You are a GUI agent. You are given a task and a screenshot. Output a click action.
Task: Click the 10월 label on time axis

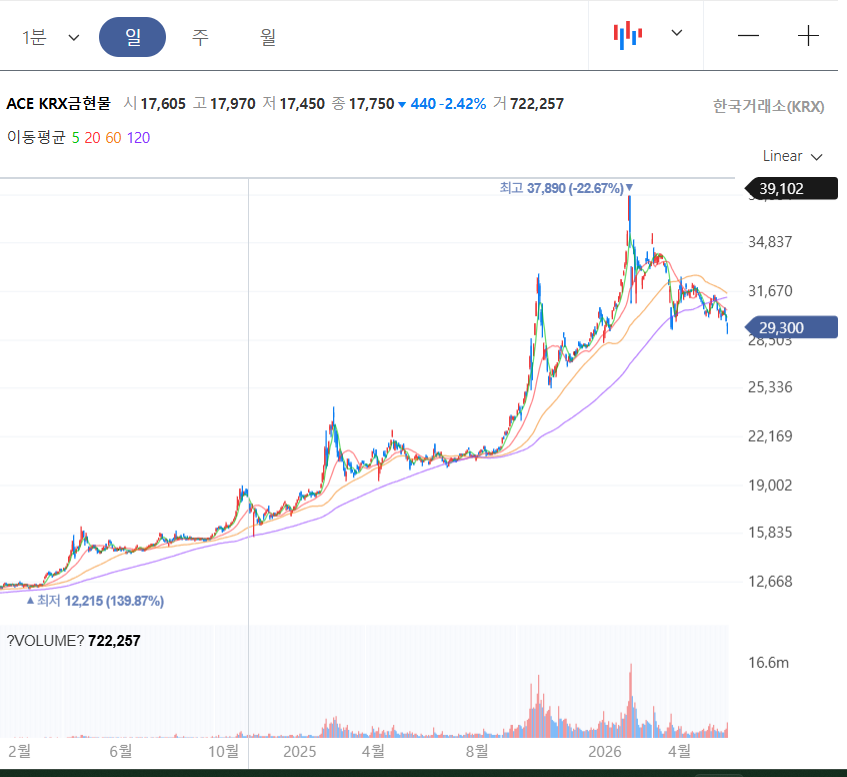(x=224, y=751)
